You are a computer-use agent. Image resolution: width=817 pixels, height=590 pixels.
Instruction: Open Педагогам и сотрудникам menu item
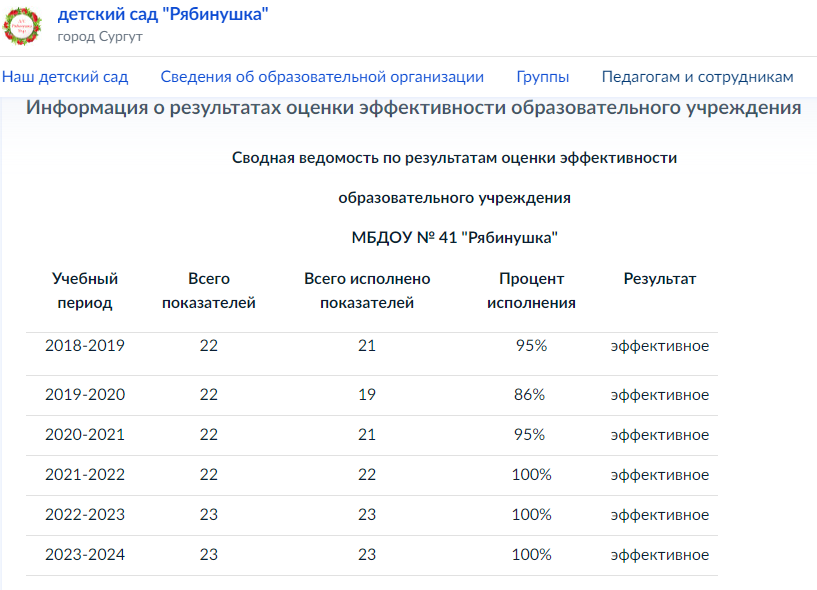coord(697,77)
